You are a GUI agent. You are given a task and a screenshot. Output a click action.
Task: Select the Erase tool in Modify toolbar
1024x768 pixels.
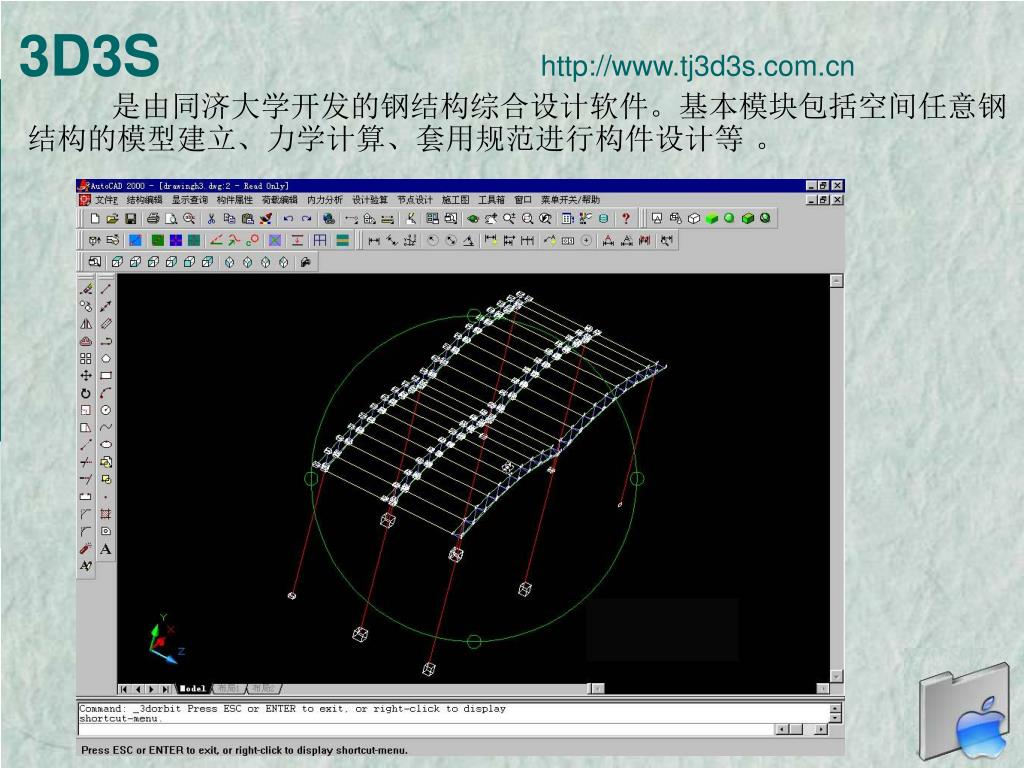pyautogui.click(x=86, y=289)
